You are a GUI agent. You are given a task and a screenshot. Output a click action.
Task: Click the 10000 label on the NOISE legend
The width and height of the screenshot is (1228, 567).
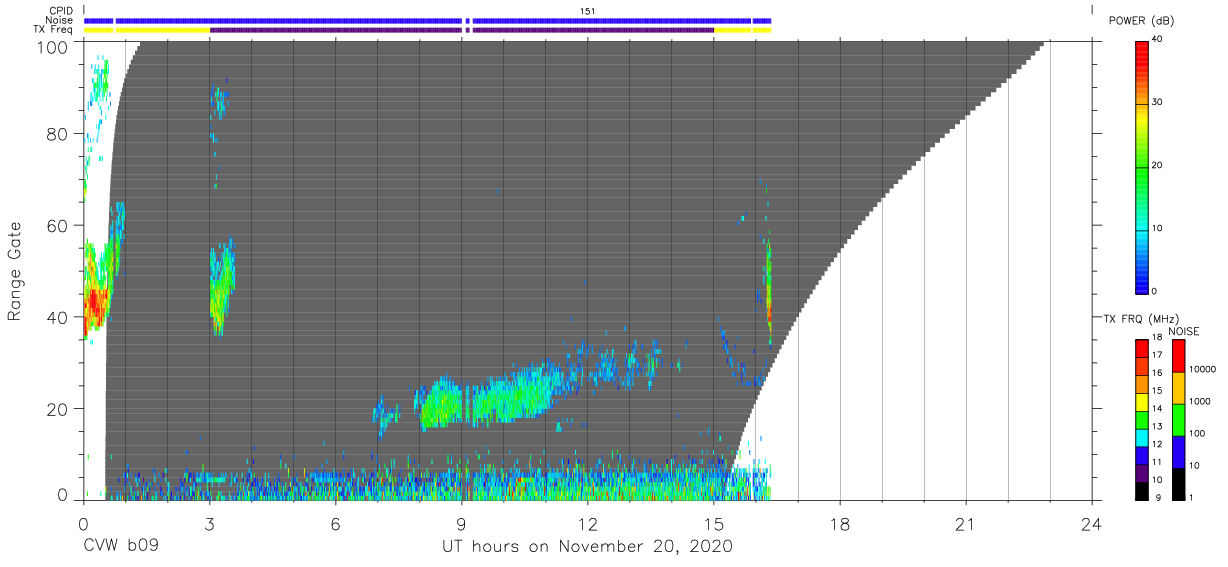pyautogui.click(x=1204, y=370)
